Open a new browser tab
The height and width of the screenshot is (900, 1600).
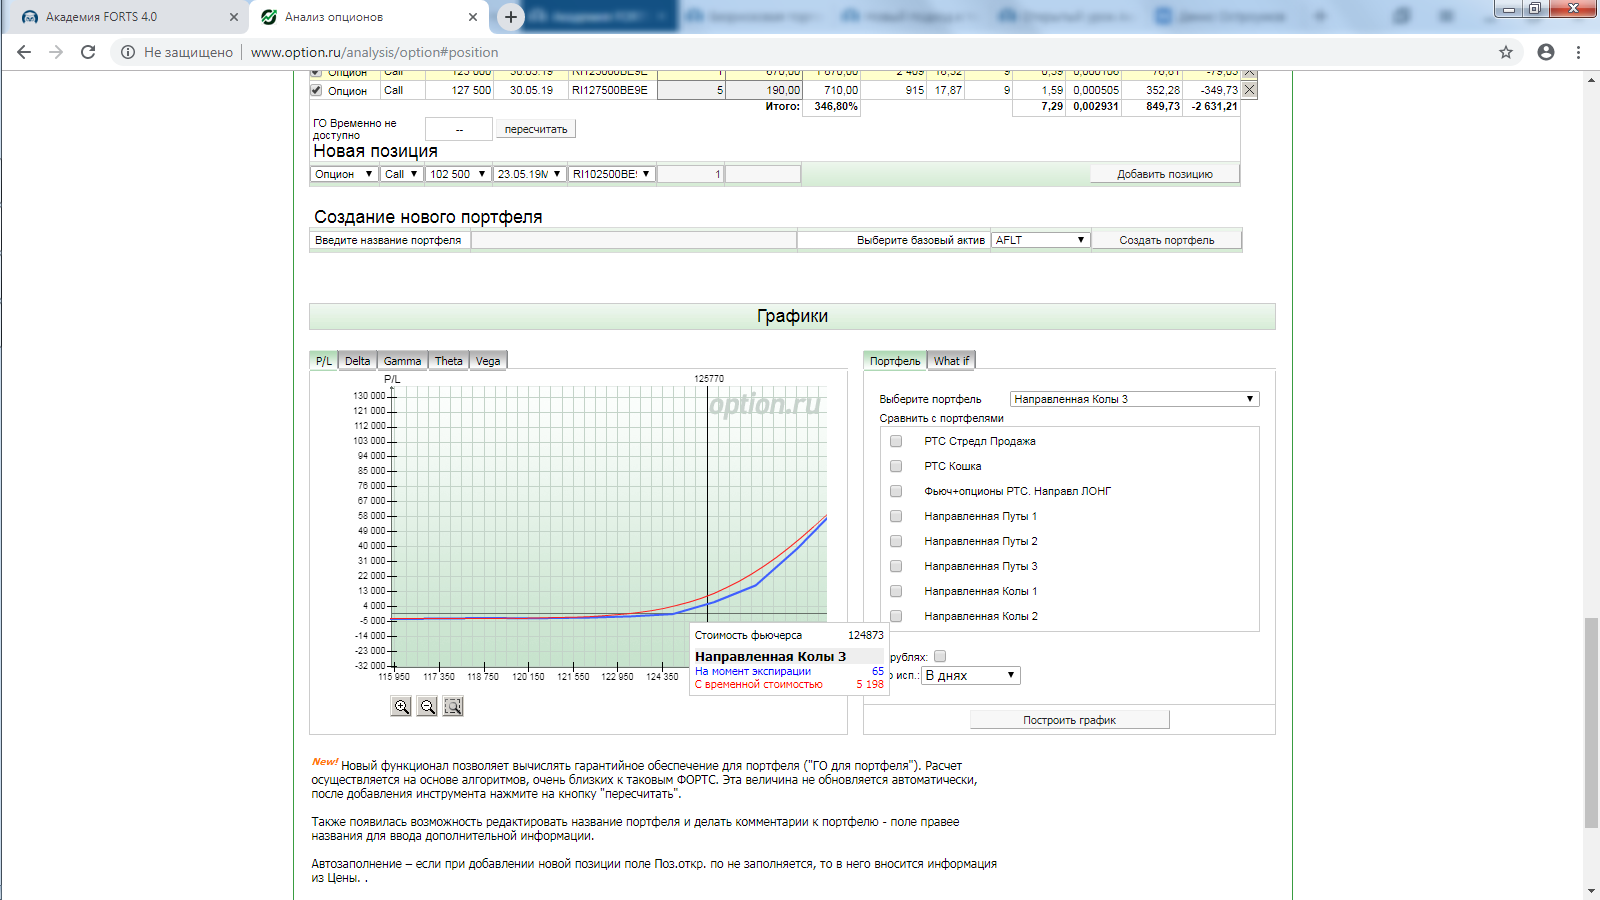[x=510, y=17]
